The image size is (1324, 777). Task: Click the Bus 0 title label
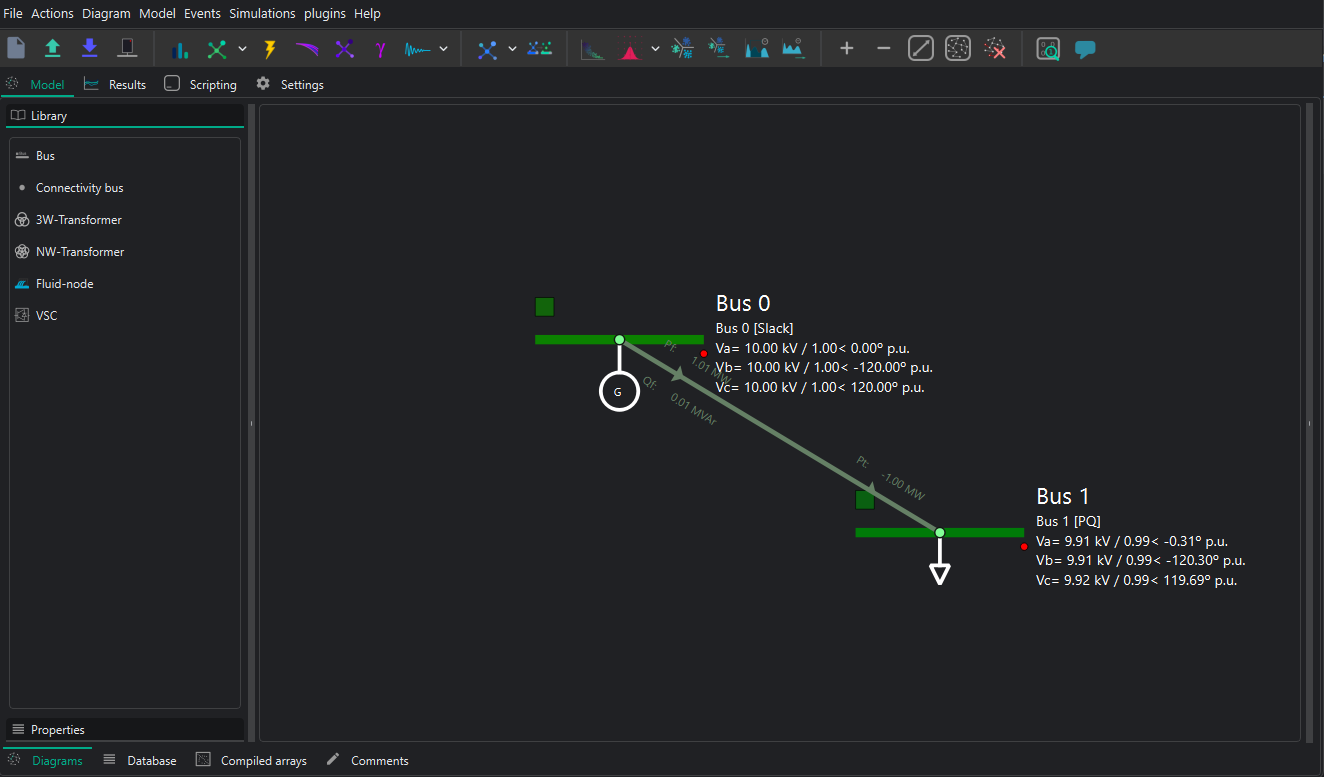(743, 303)
